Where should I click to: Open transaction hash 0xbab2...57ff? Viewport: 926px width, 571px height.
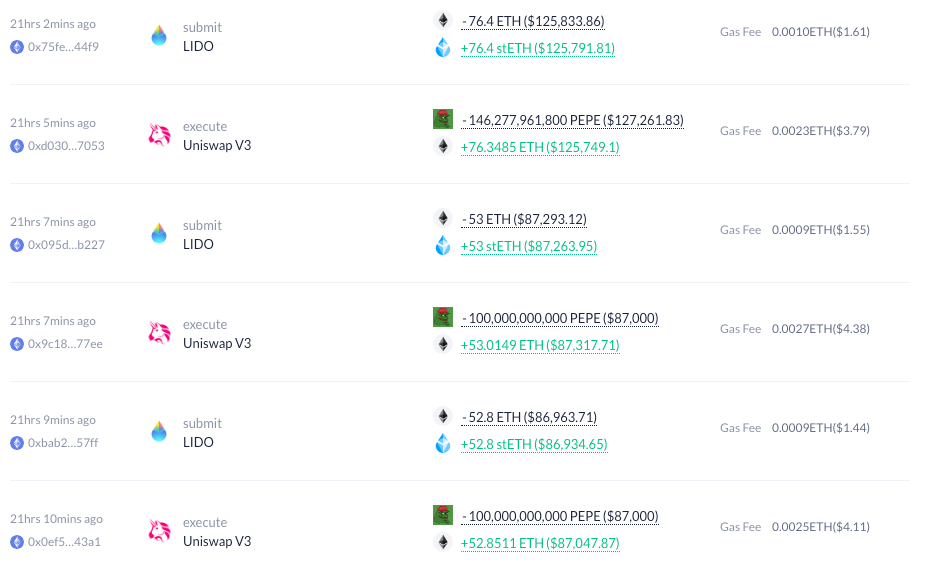(x=63, y=442)
